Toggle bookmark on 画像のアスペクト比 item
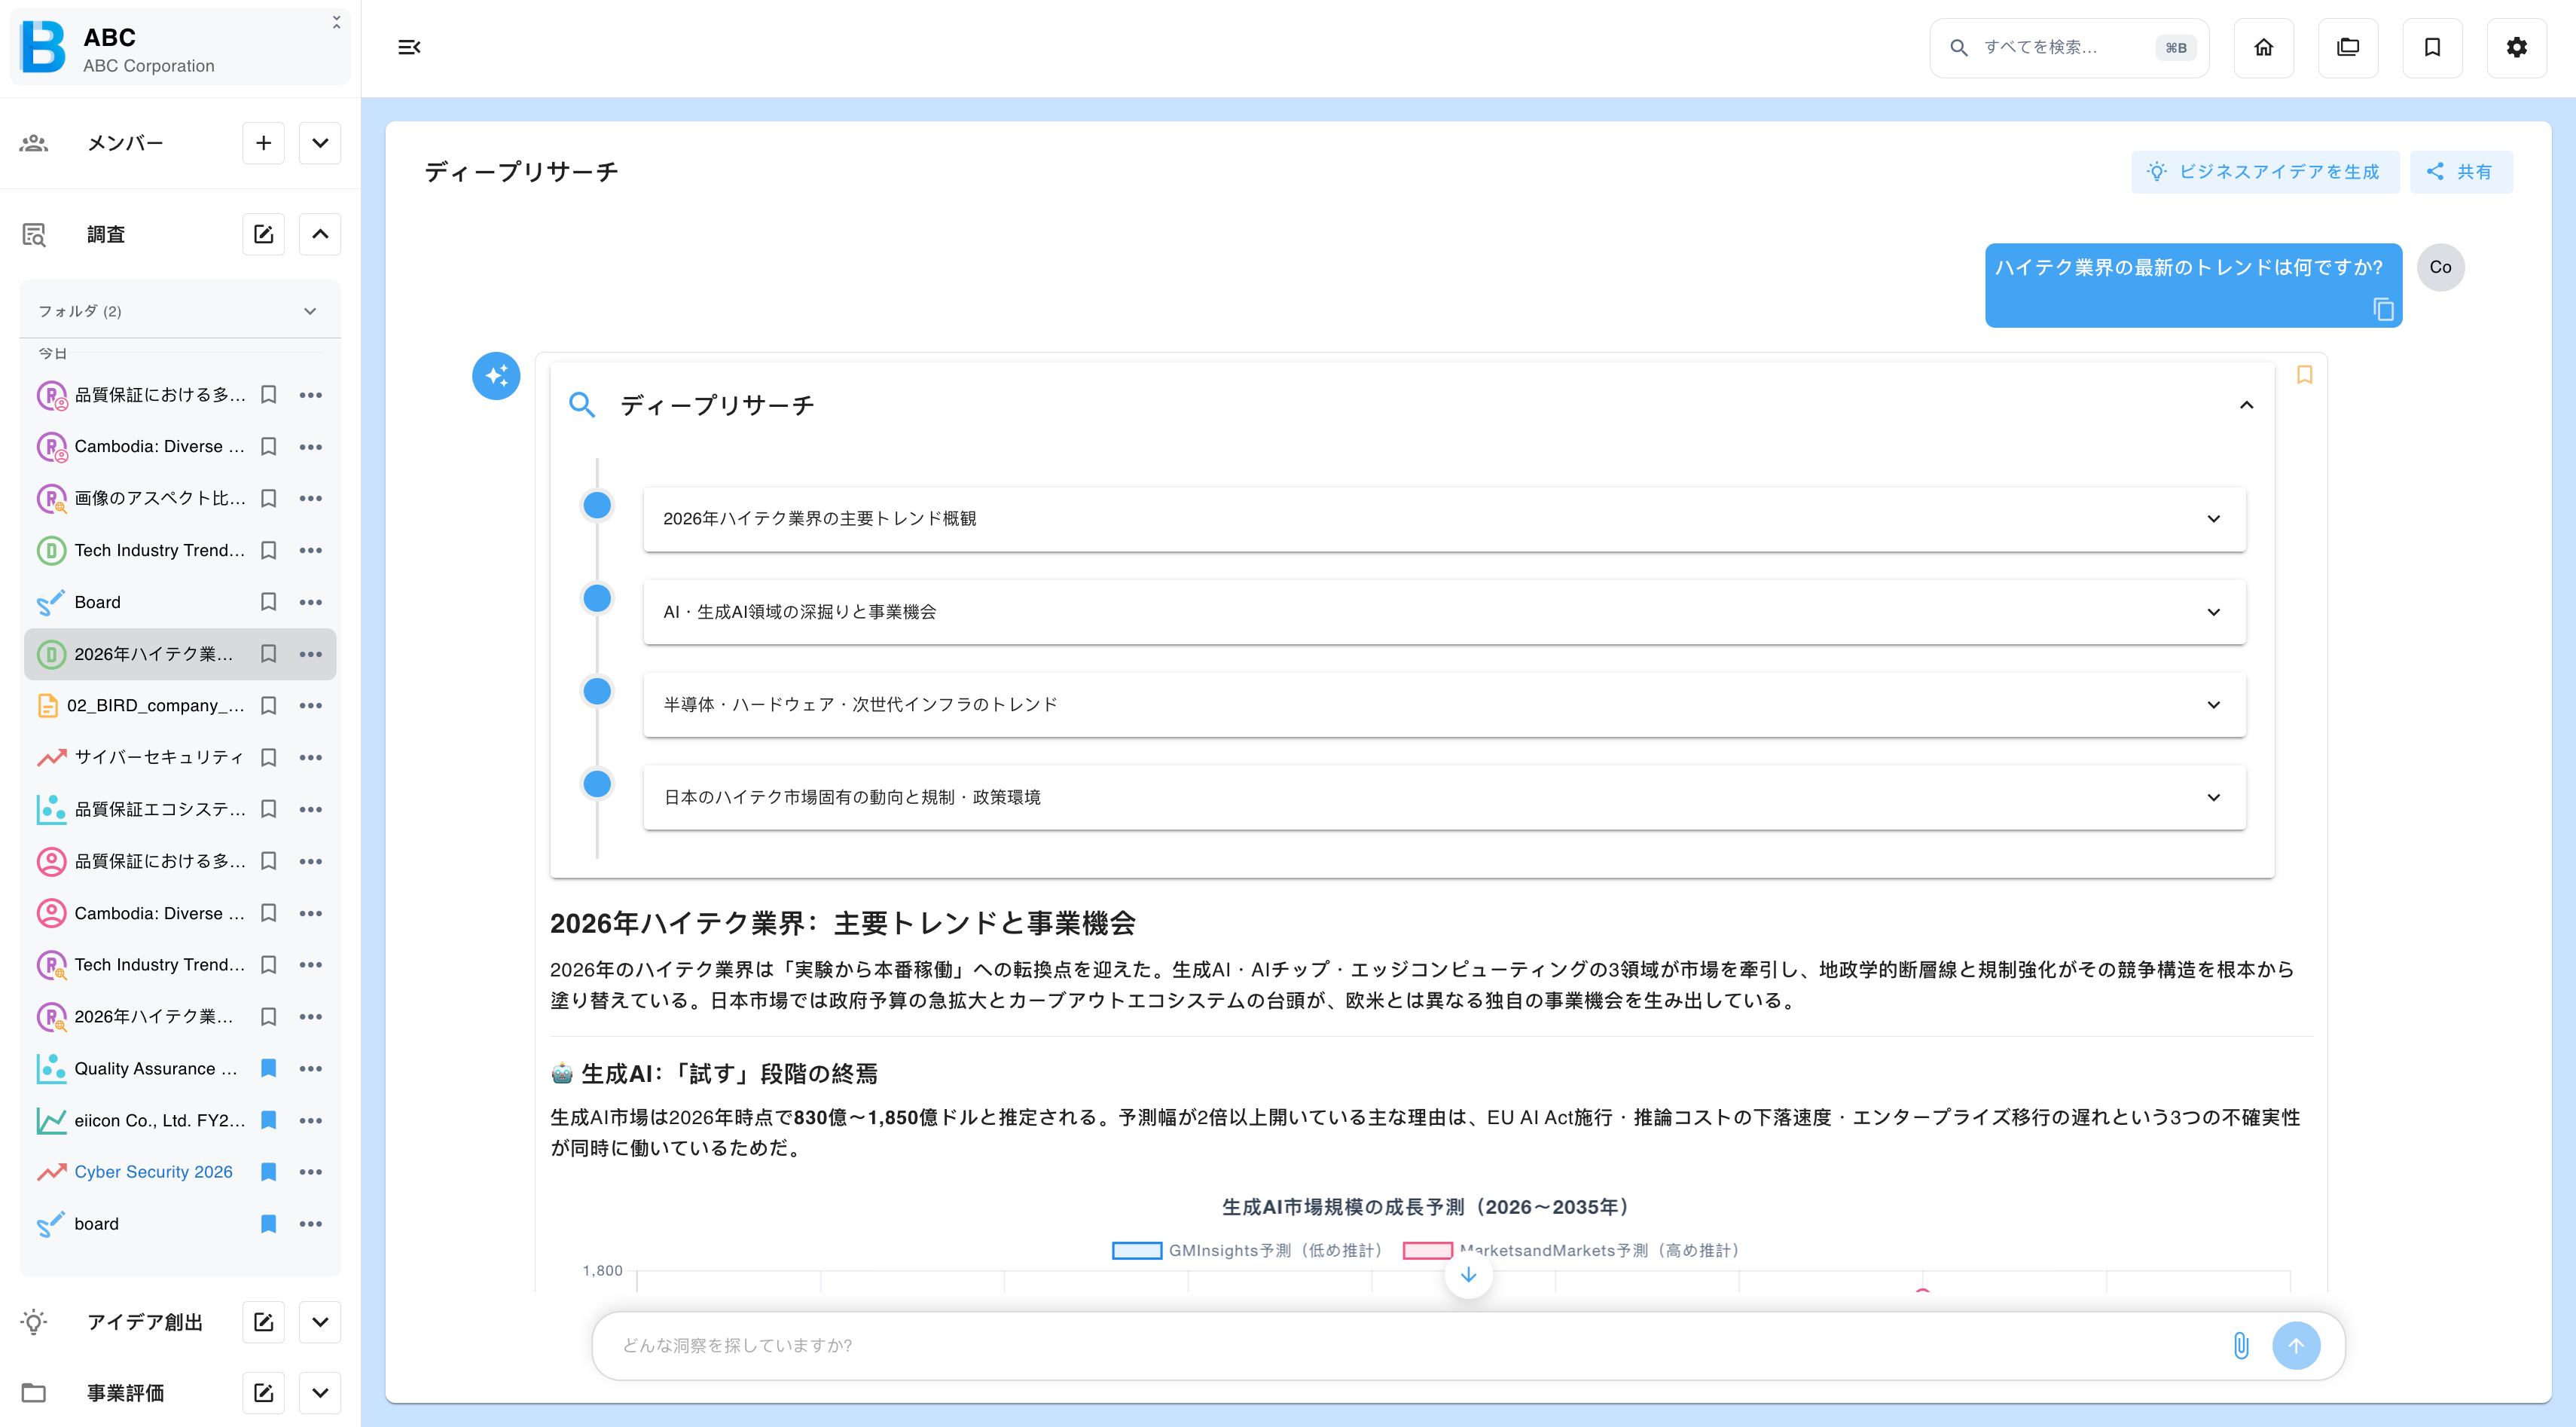This screenshot has width=2576, height=1427. coord(268,498)
